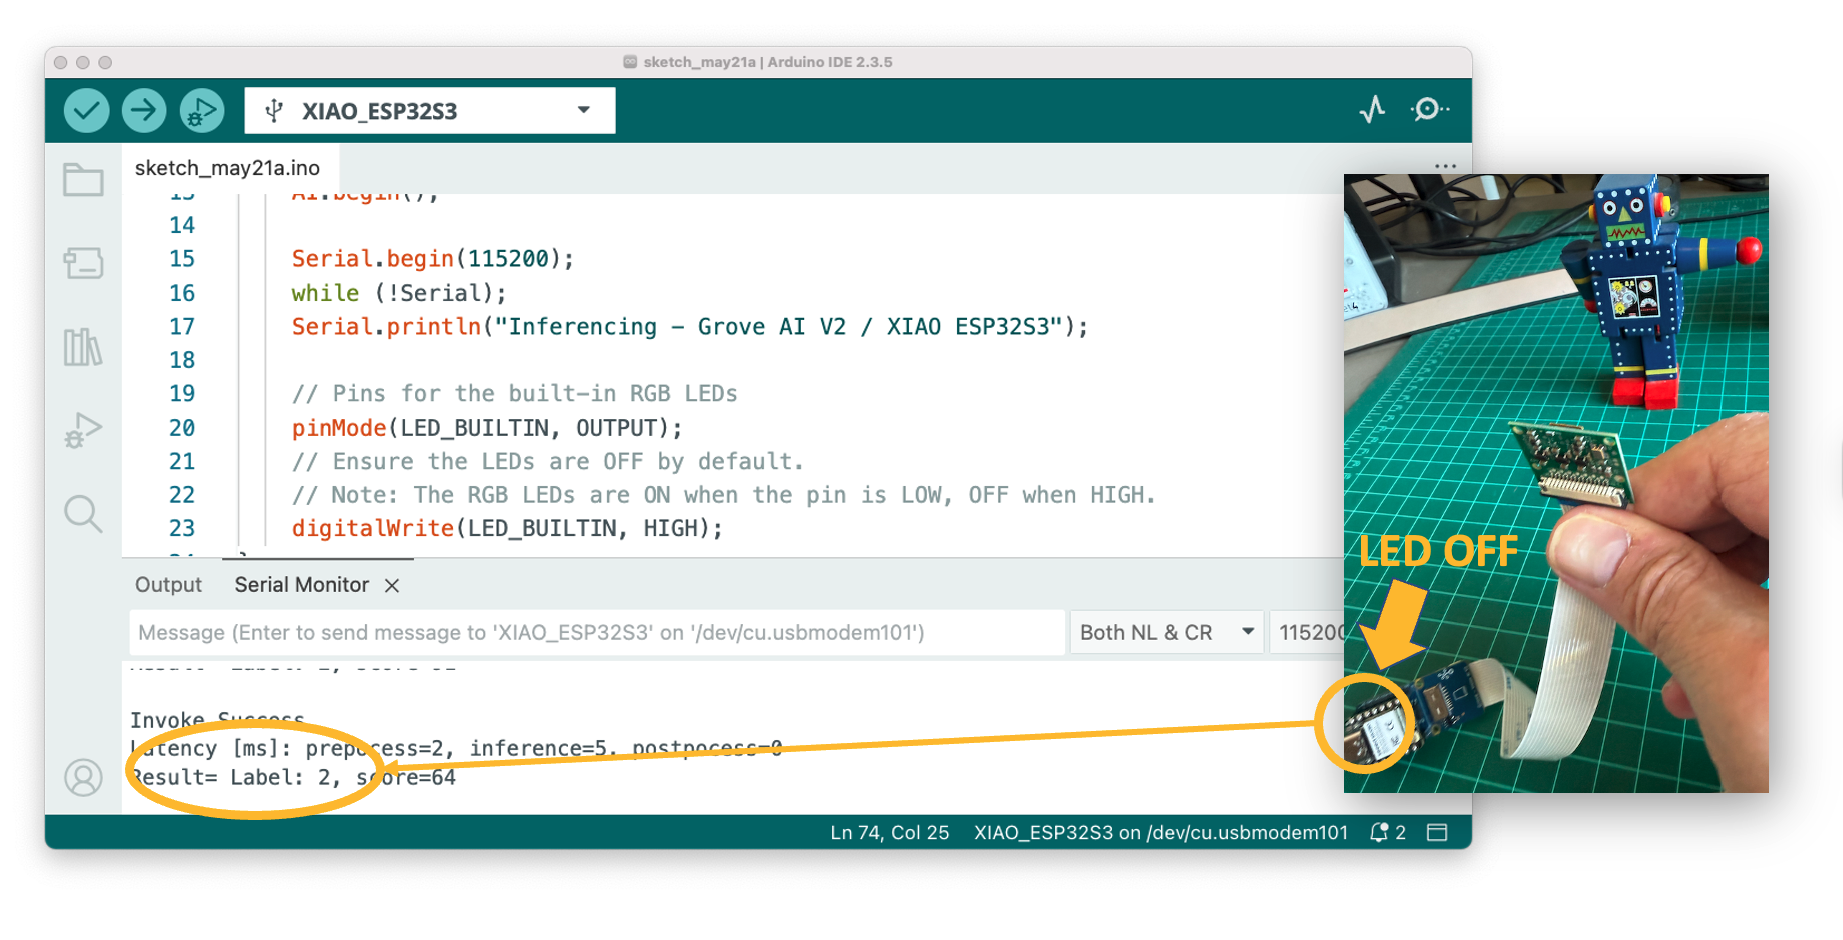Open the Both NL & CR line ending dropdown

(x=1165, y=632)
